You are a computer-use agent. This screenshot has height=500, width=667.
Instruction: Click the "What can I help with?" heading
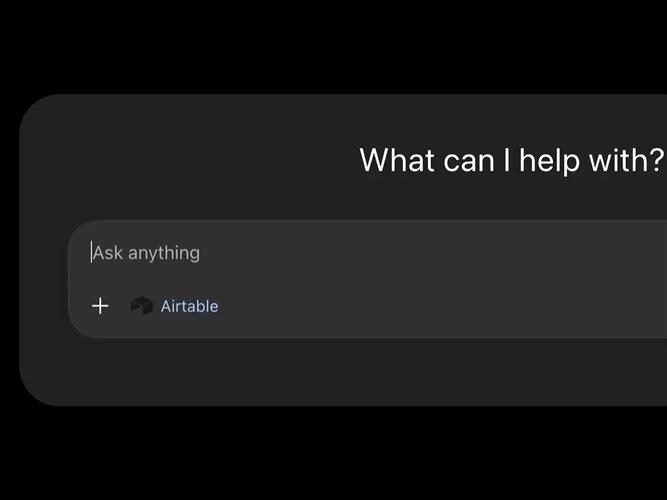coord(512,160)
